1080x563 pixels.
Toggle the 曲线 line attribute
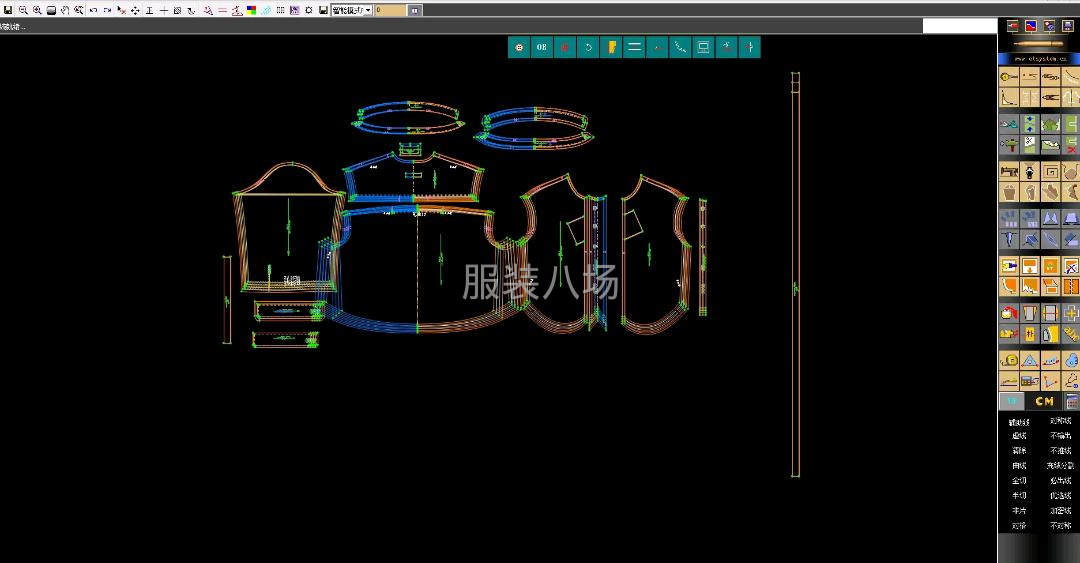click(1019, 466)
